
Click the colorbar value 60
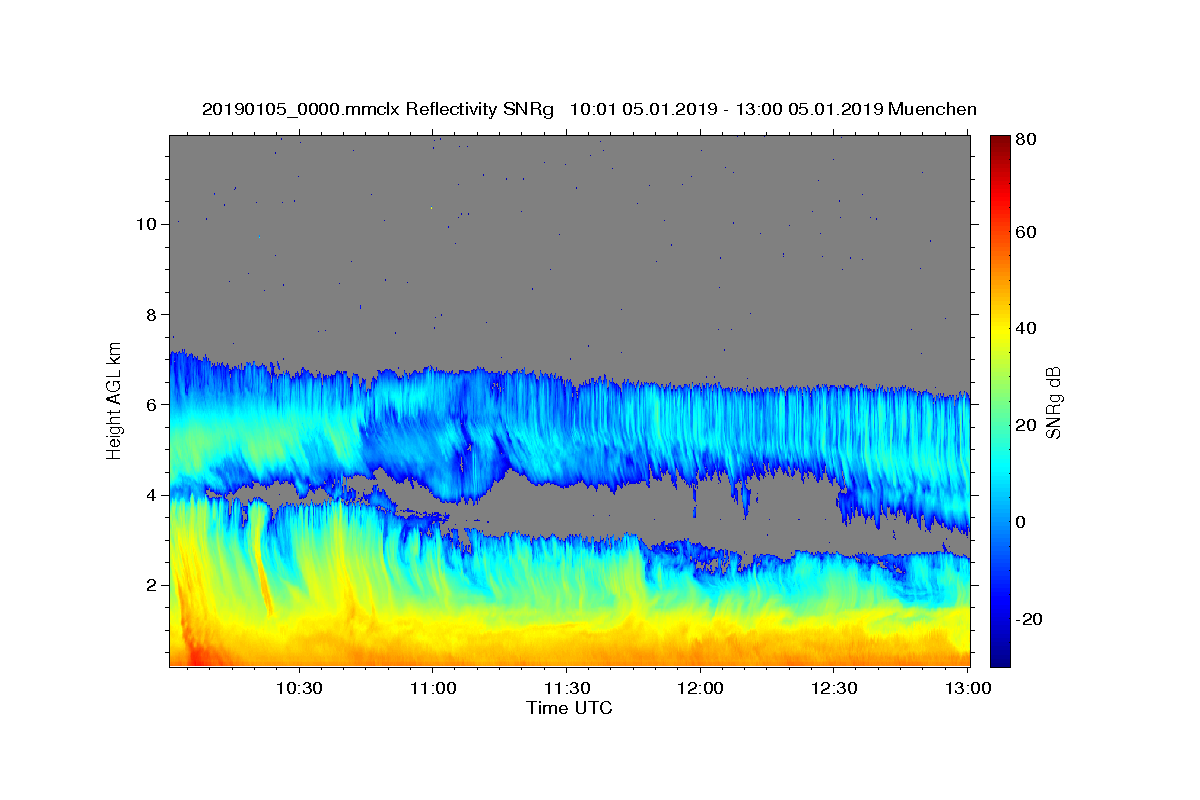click(x=1028, y=232)
